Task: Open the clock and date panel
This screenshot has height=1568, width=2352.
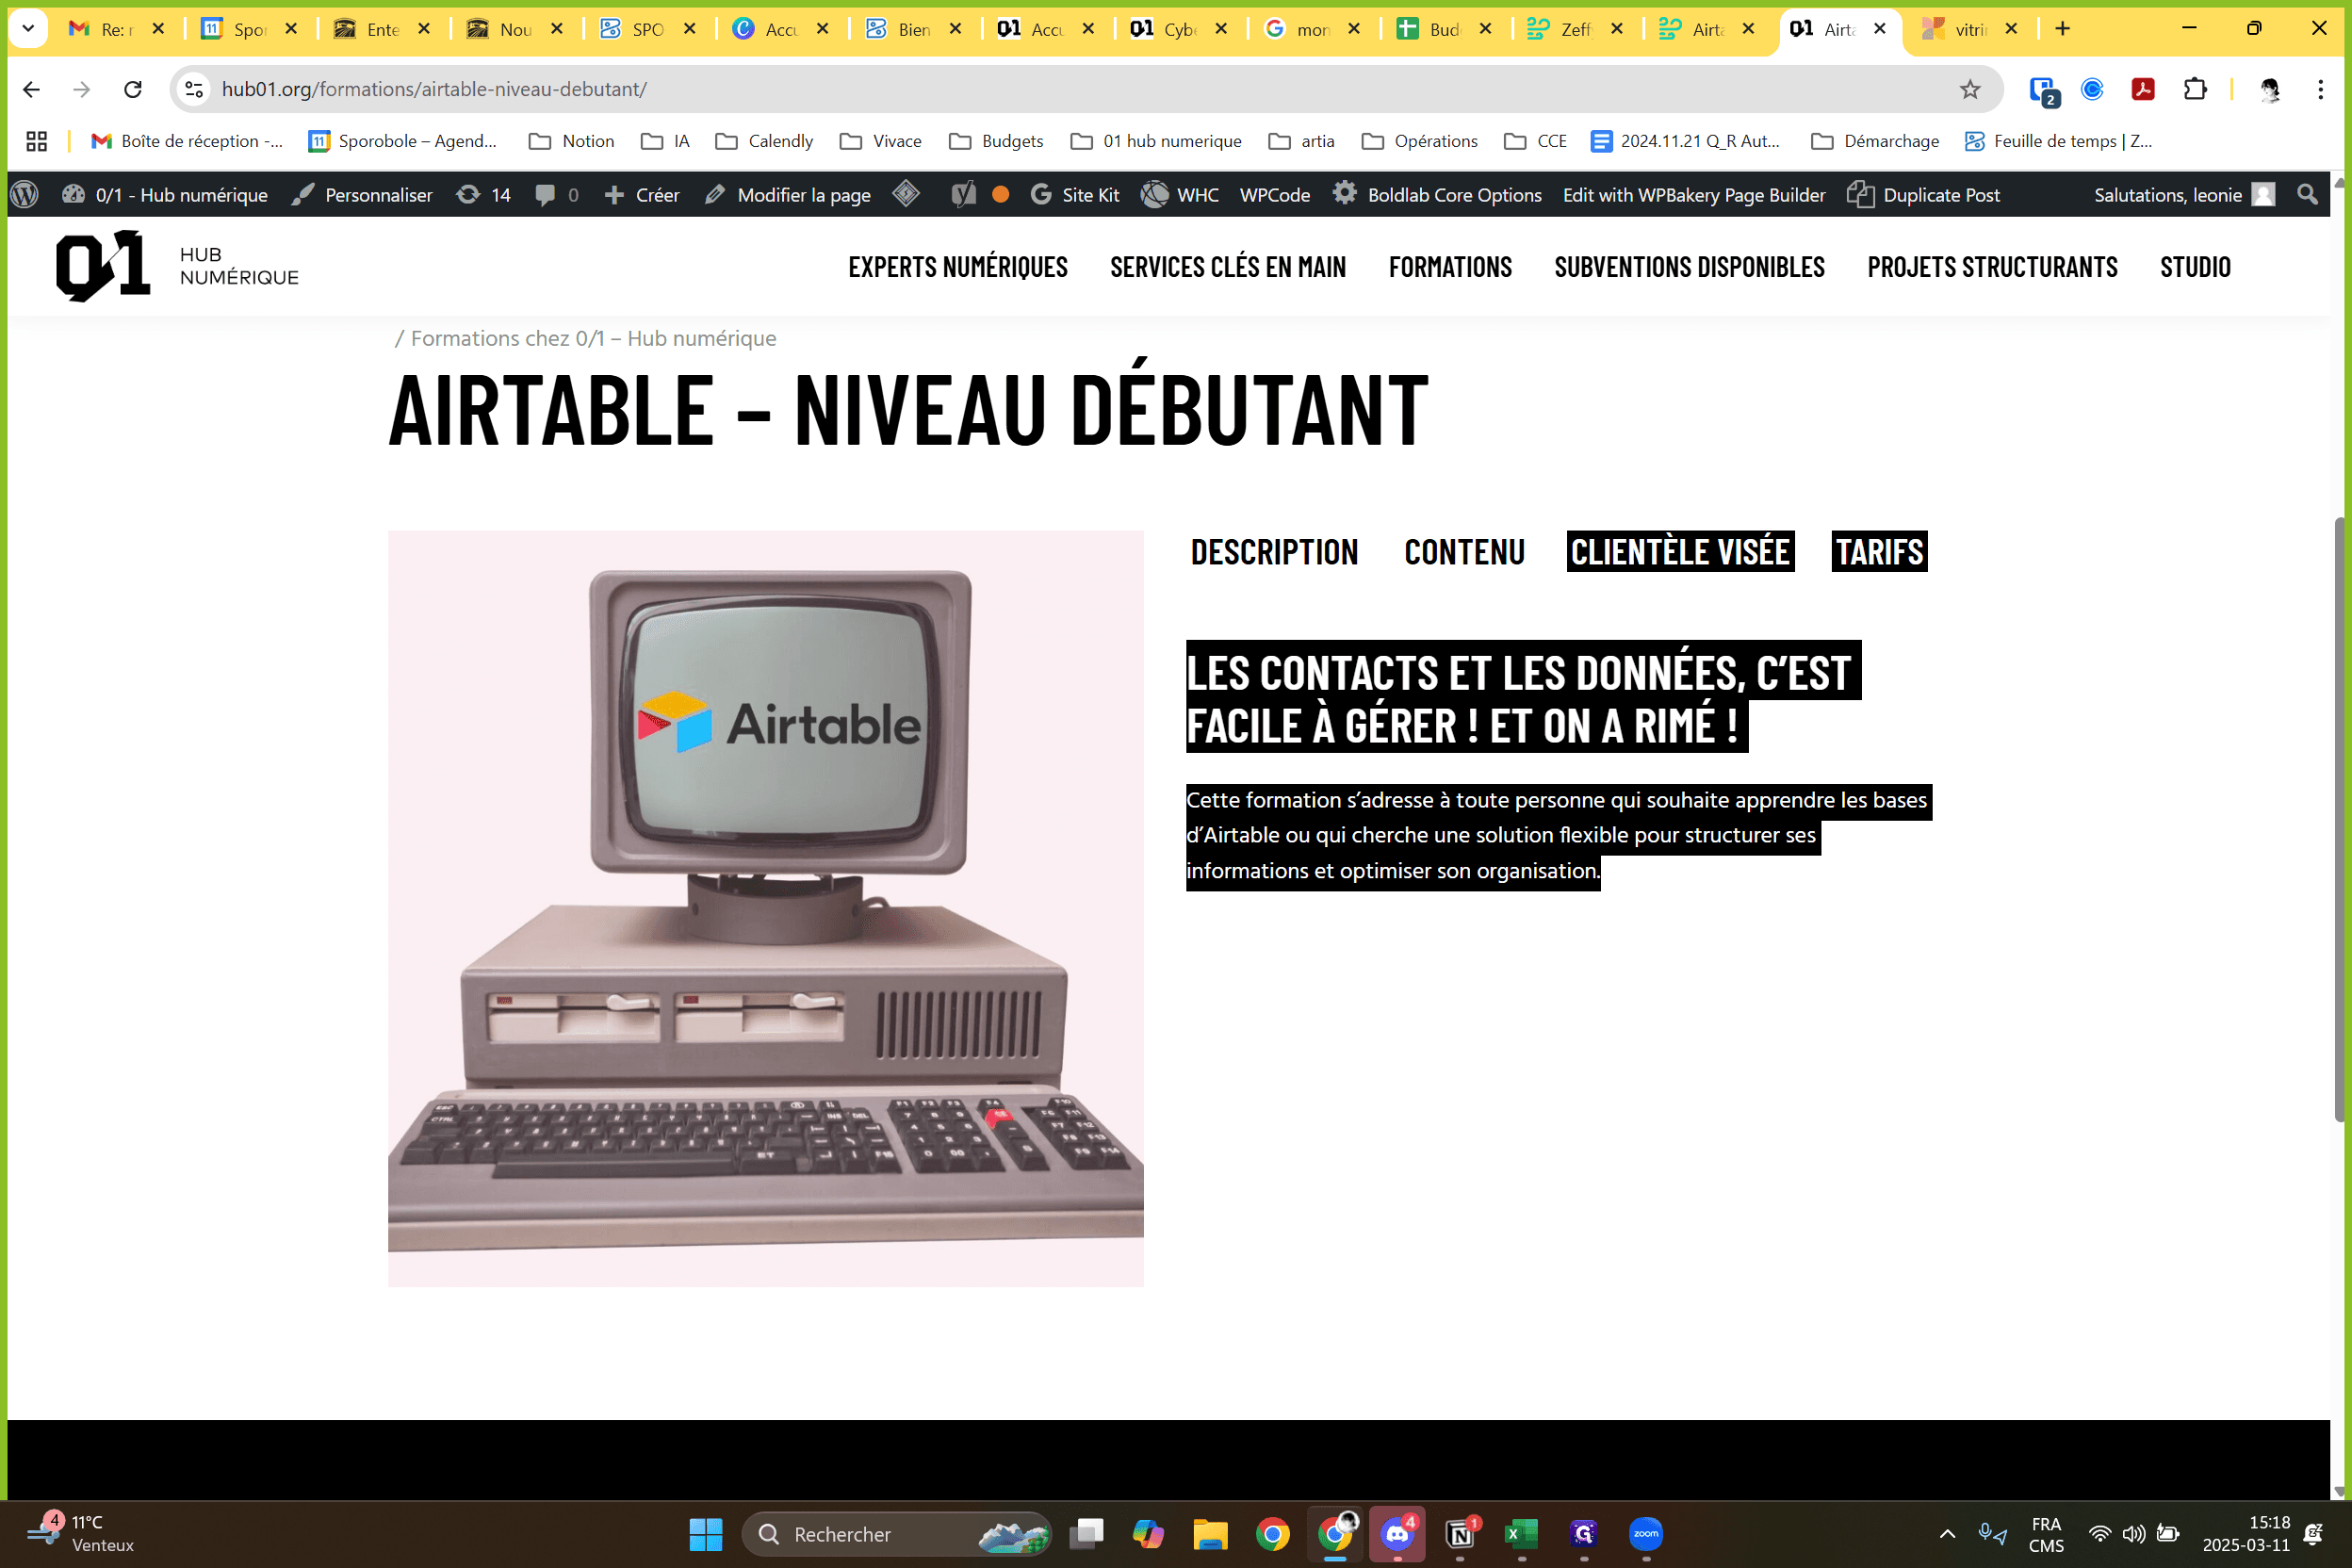Action: pyautogui.click(x=2246, y=1534)
